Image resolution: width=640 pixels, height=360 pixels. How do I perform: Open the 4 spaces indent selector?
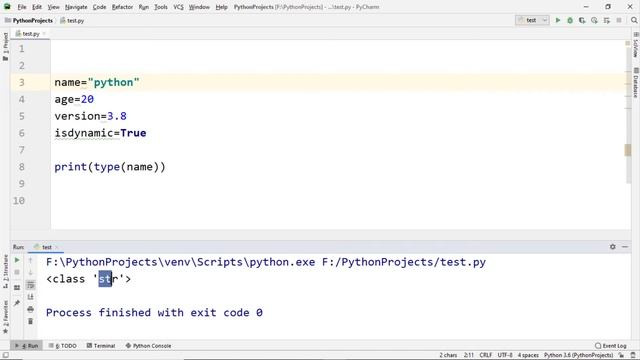[x=528, y=355]
